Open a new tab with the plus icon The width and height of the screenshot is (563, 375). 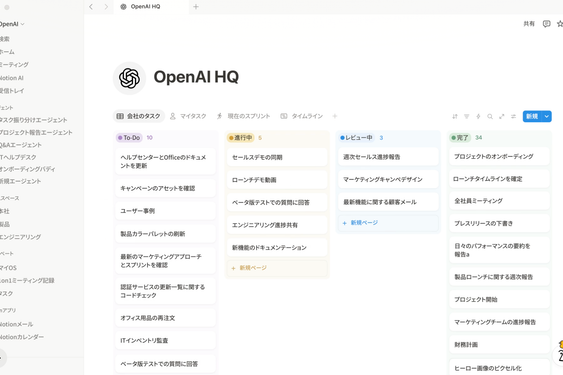196,6
